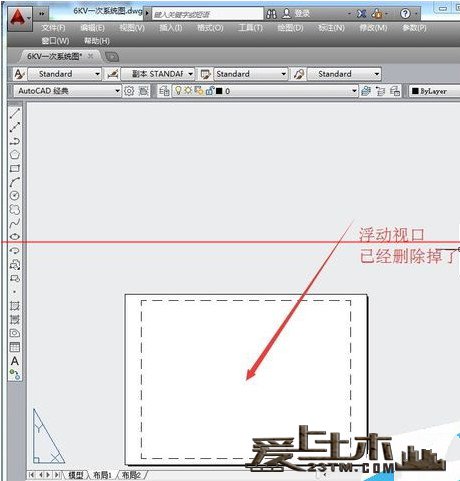Select the Circle draw tool
The image size is (460, 481).
point(15,196)
